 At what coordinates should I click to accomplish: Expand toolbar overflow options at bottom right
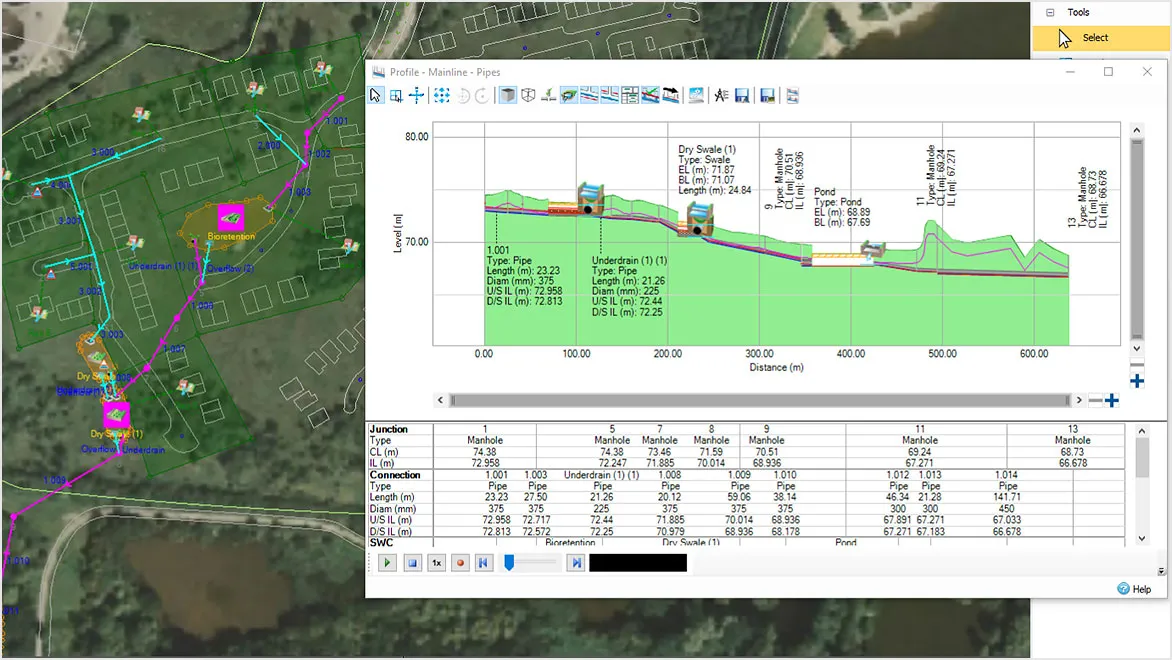(x=1161, y=571)
